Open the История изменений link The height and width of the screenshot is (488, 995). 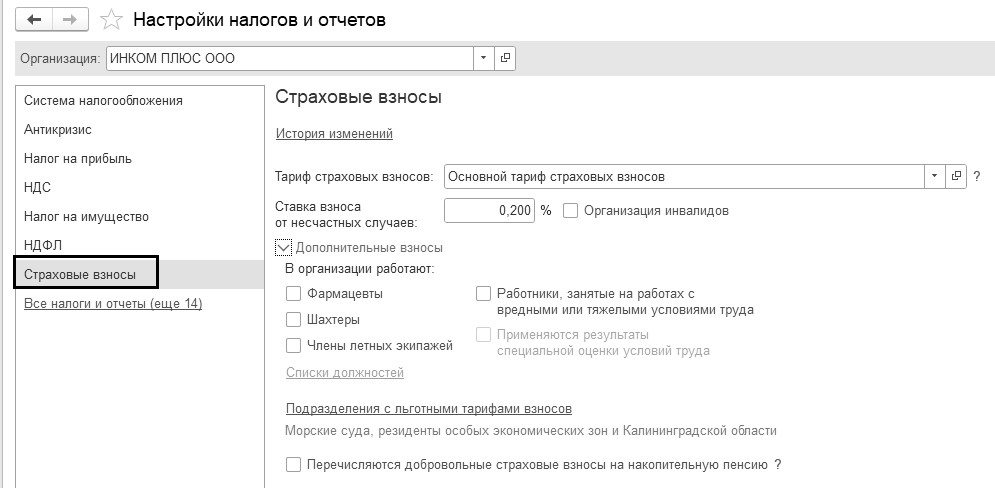pyautogui.click(x=334, y=133)
